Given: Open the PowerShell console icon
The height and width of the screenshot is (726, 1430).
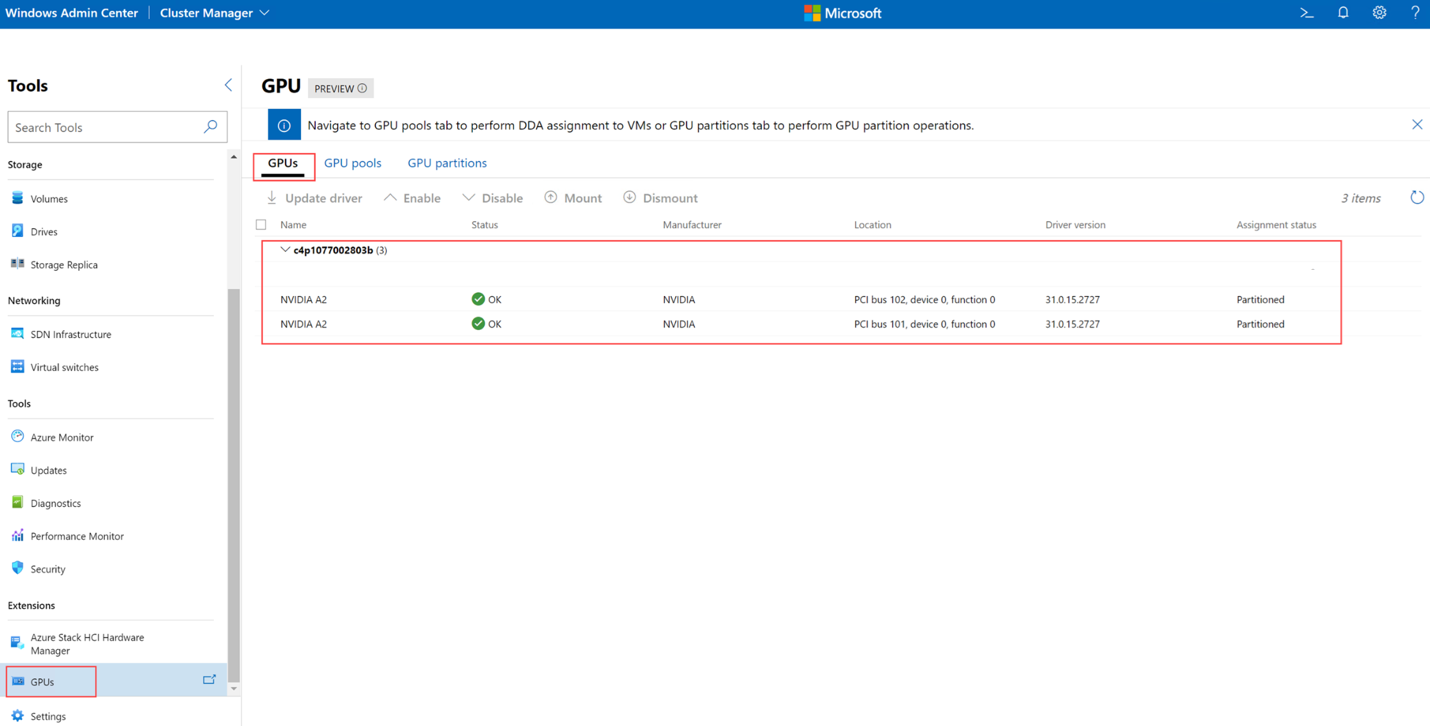Looking at the screenshot, I should (1306, 13).
